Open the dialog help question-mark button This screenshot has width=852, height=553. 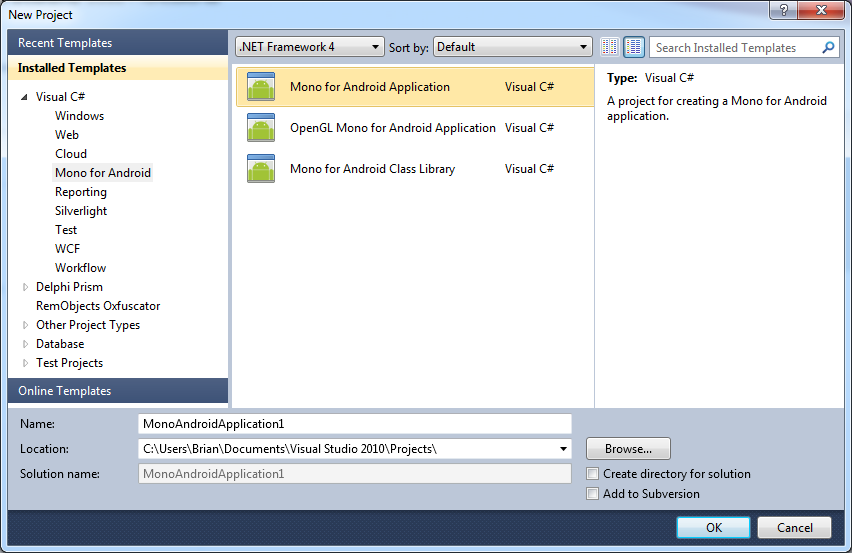click(784, 10)
